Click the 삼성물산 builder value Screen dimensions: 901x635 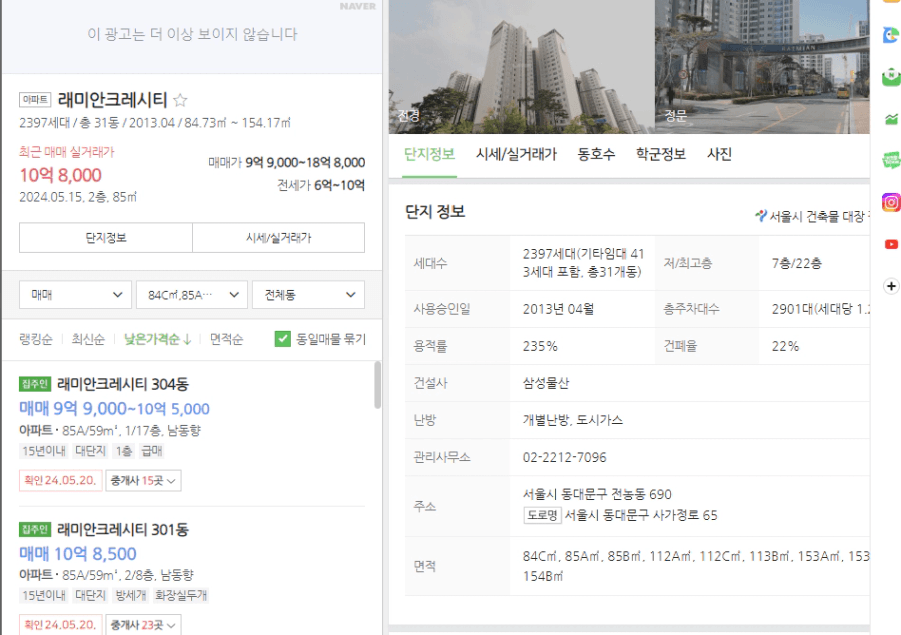[545, 383]
